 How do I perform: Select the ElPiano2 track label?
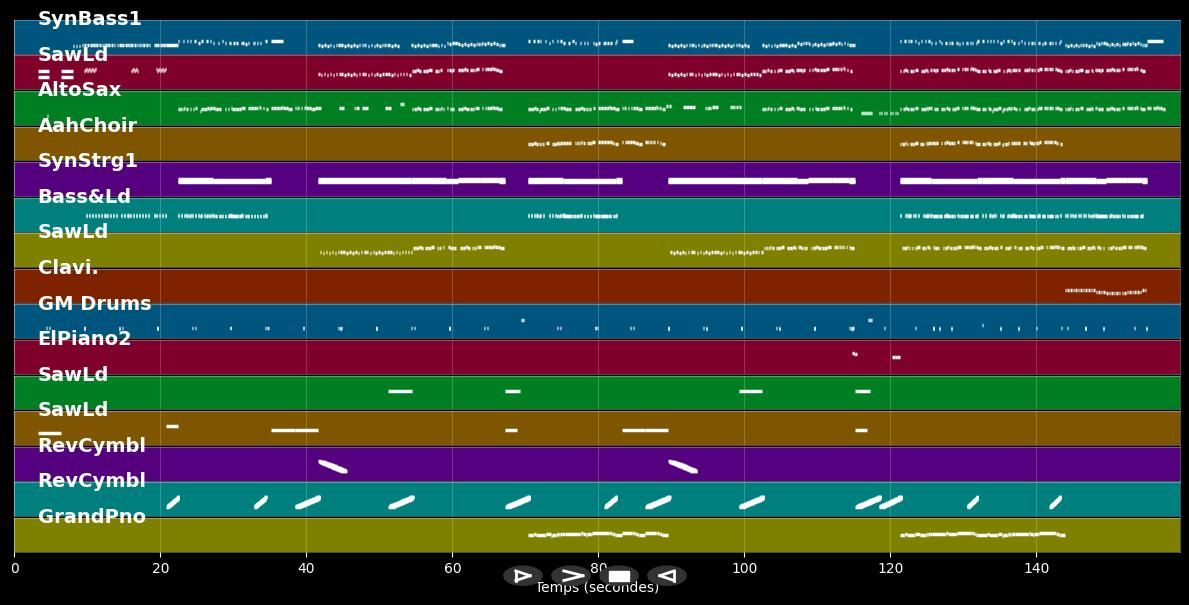tap(84, 338)
